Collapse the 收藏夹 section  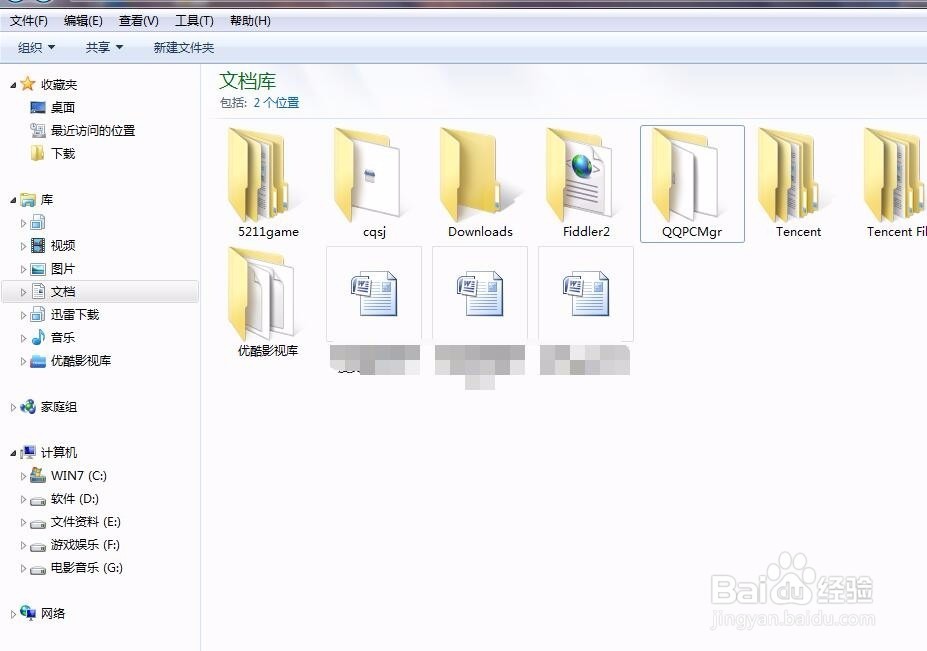pyautogui.click(x=13, y=85)
